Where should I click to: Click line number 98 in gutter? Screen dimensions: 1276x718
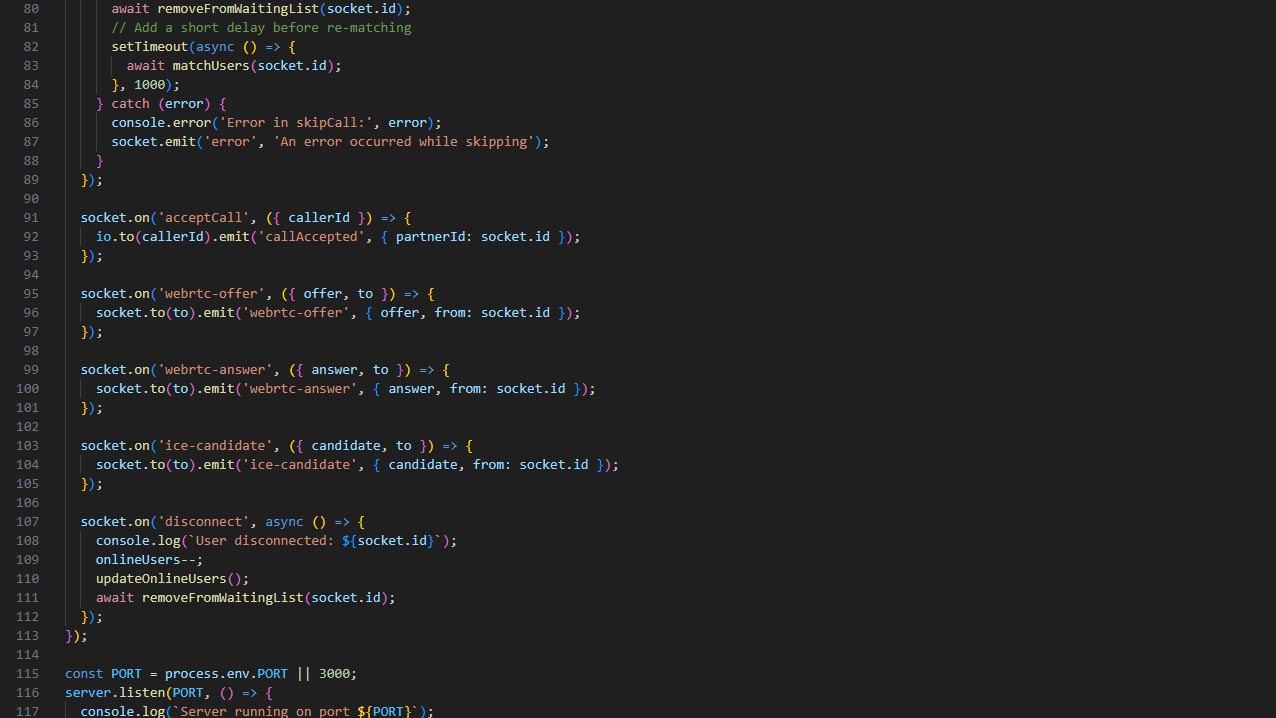29,350
